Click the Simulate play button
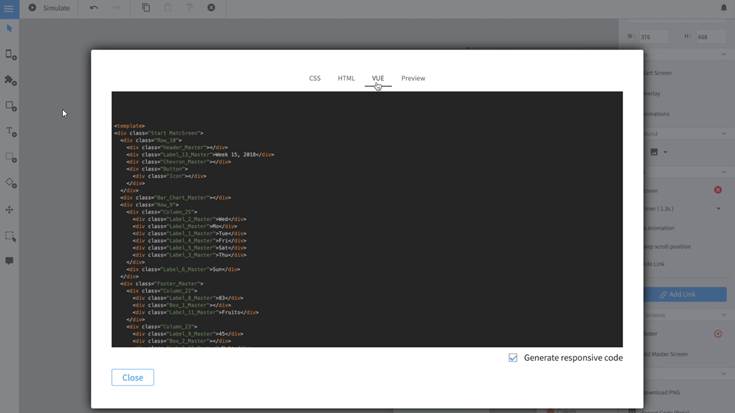 click(x=32, y=8)
